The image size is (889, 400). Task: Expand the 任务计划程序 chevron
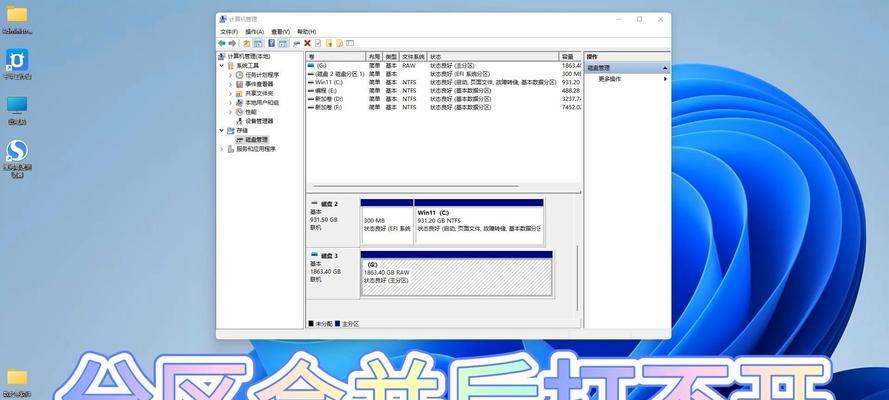click(231, 75)
